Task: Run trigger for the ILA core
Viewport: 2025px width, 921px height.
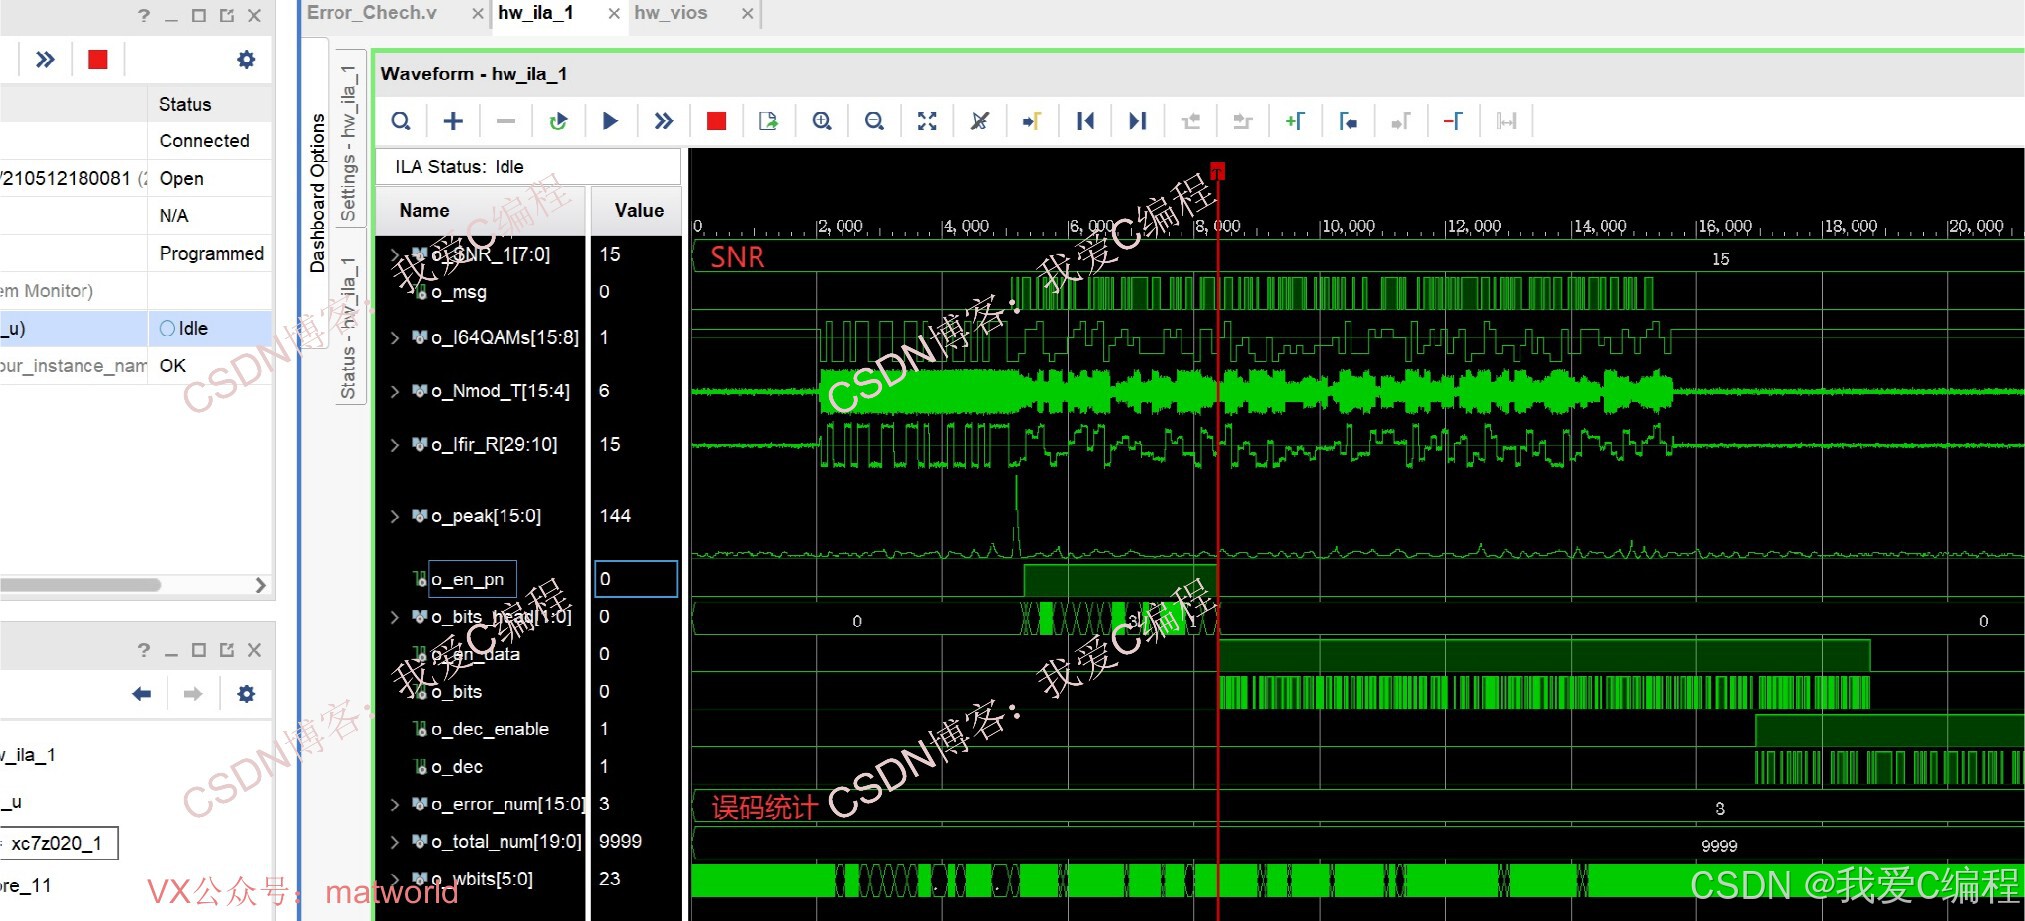Action: click(611, 120)
